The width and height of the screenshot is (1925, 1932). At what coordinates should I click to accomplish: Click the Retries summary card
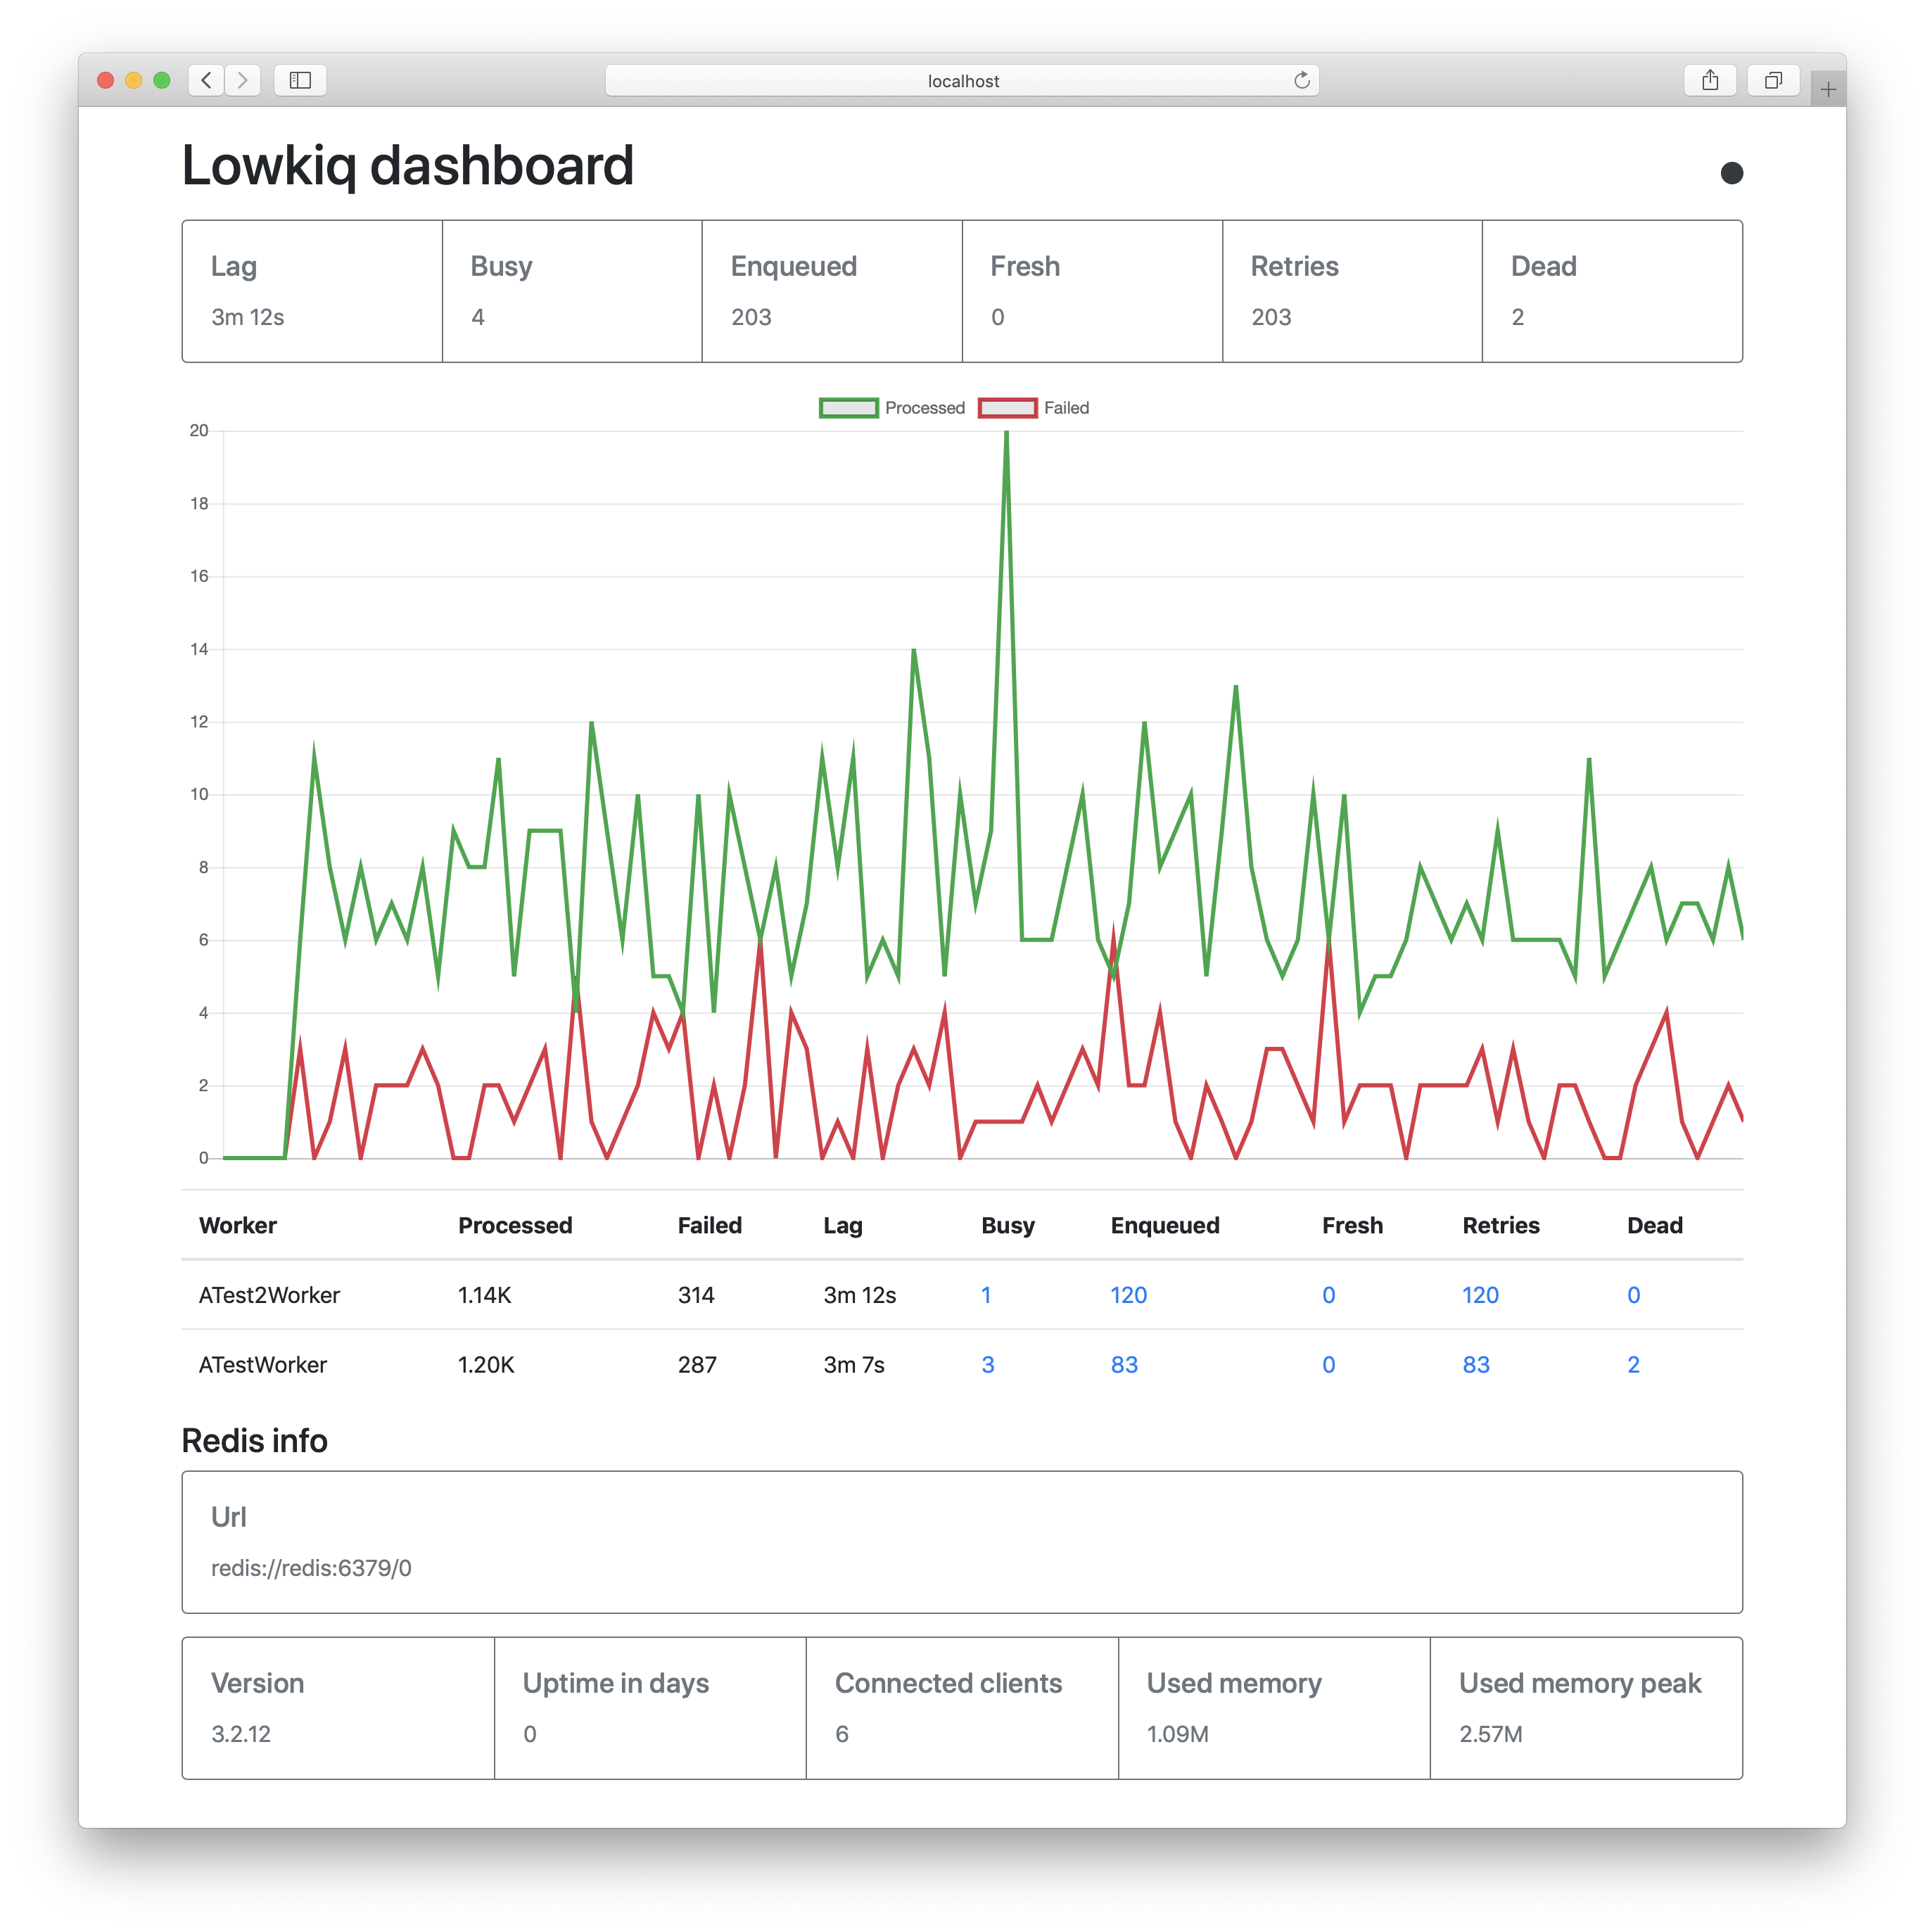pyautogui.click(x=1352, y=291)
